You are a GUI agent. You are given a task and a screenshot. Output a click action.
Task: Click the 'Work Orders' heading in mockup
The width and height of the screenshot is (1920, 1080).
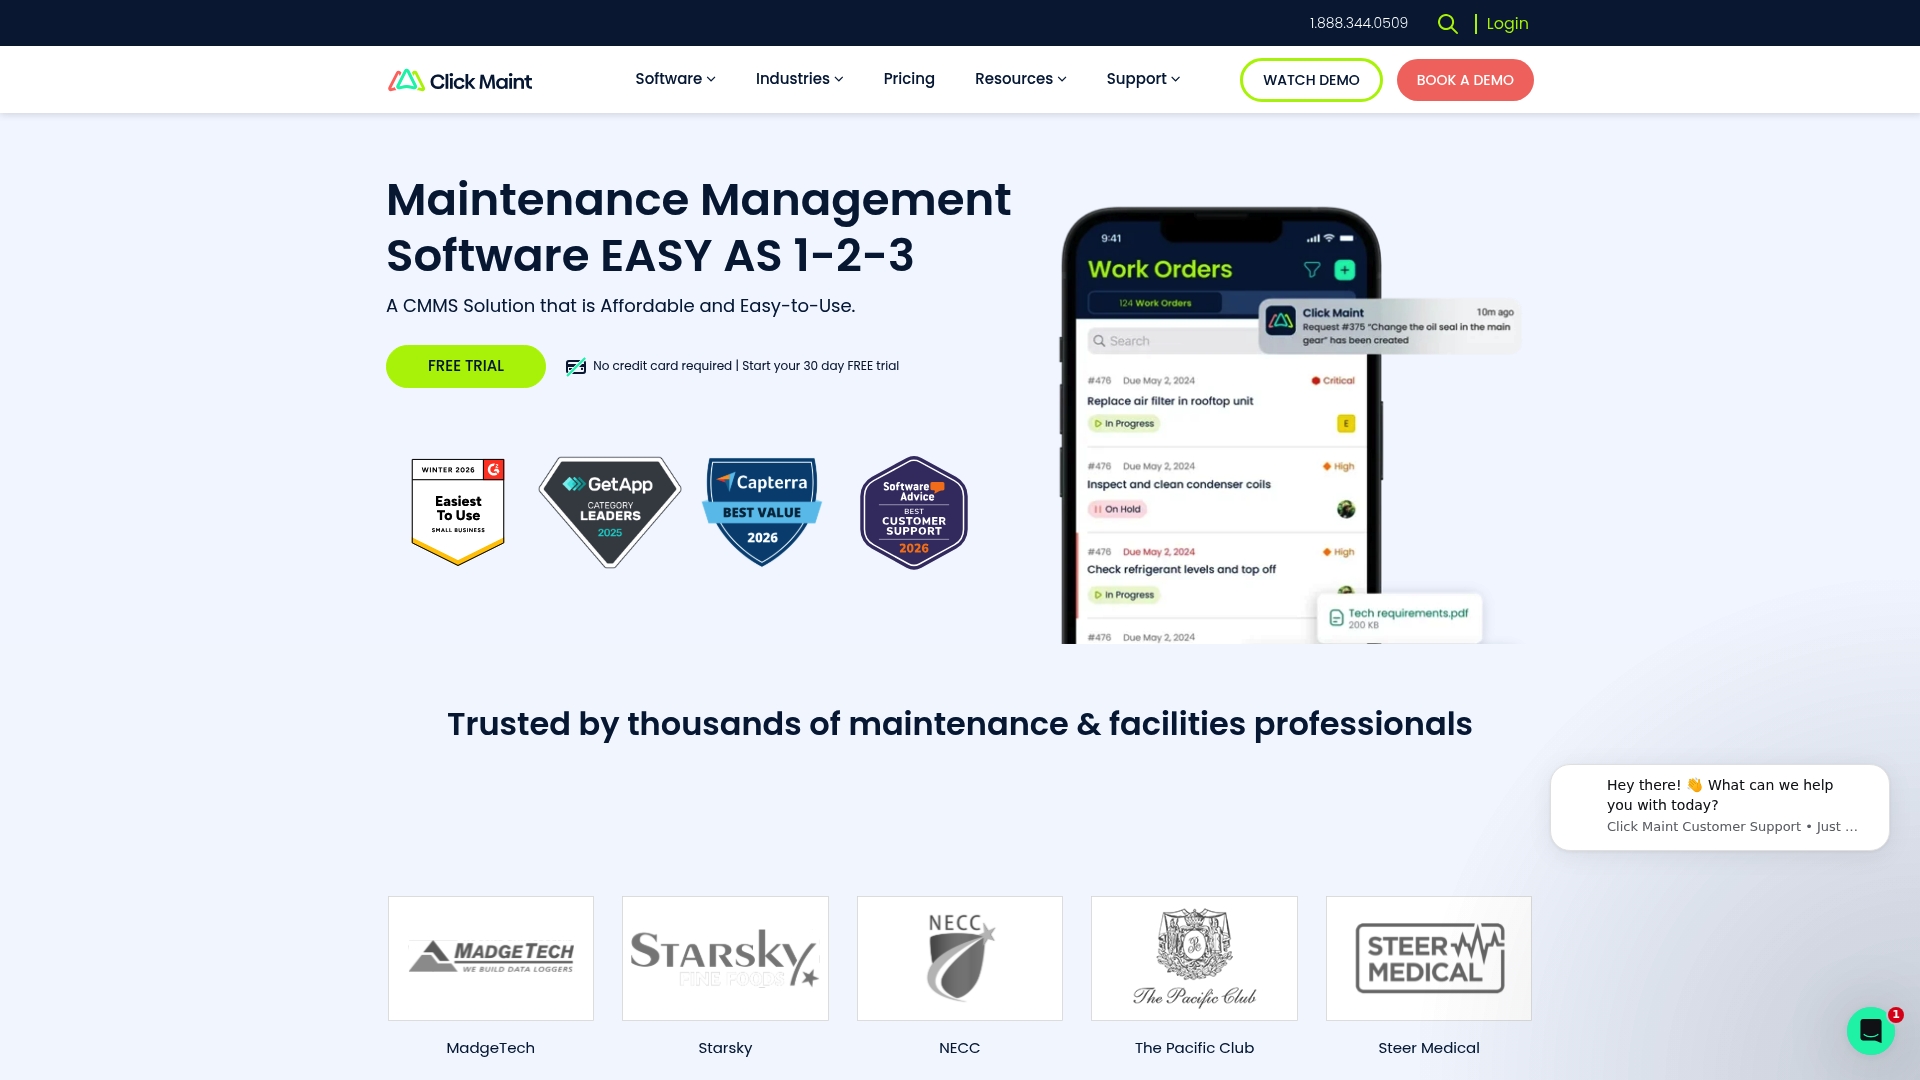tap(1160, 269)
